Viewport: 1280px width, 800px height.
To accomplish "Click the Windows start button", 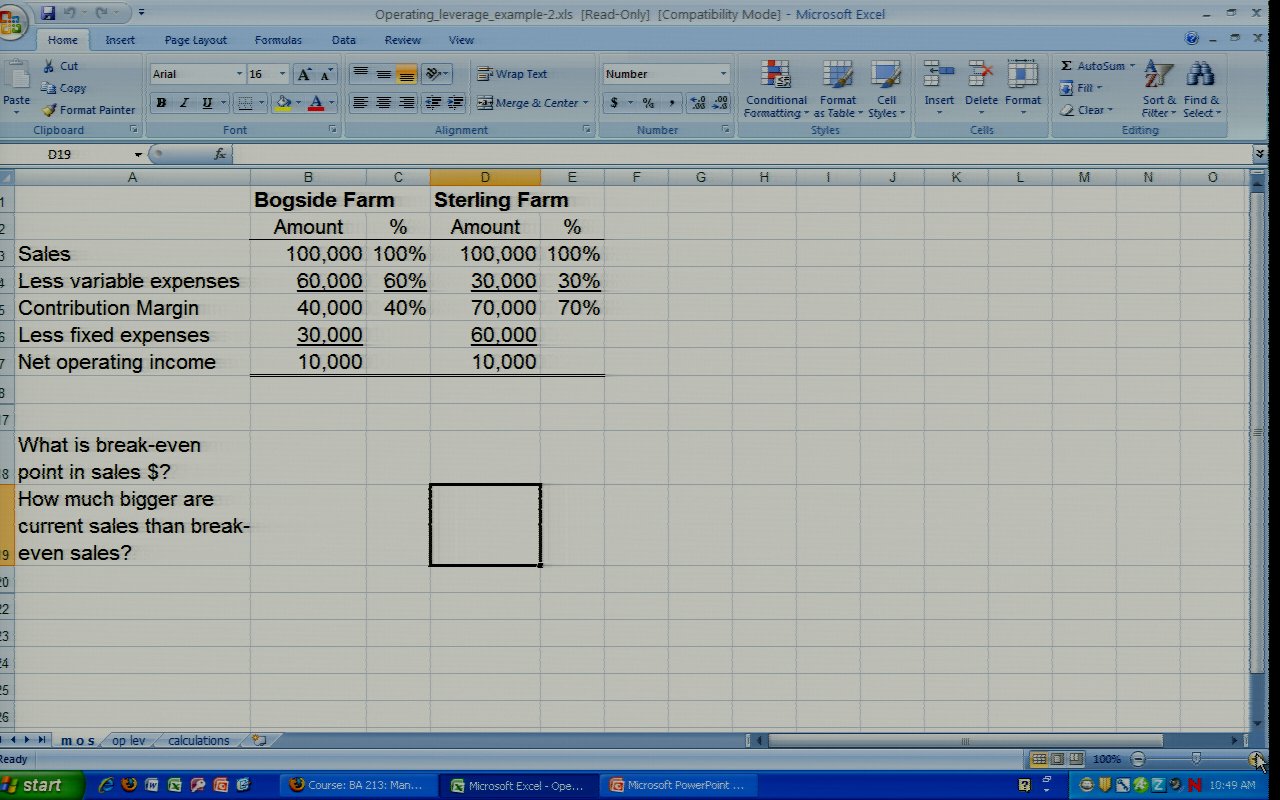I will pyautogui.click(x=32, y=785).
